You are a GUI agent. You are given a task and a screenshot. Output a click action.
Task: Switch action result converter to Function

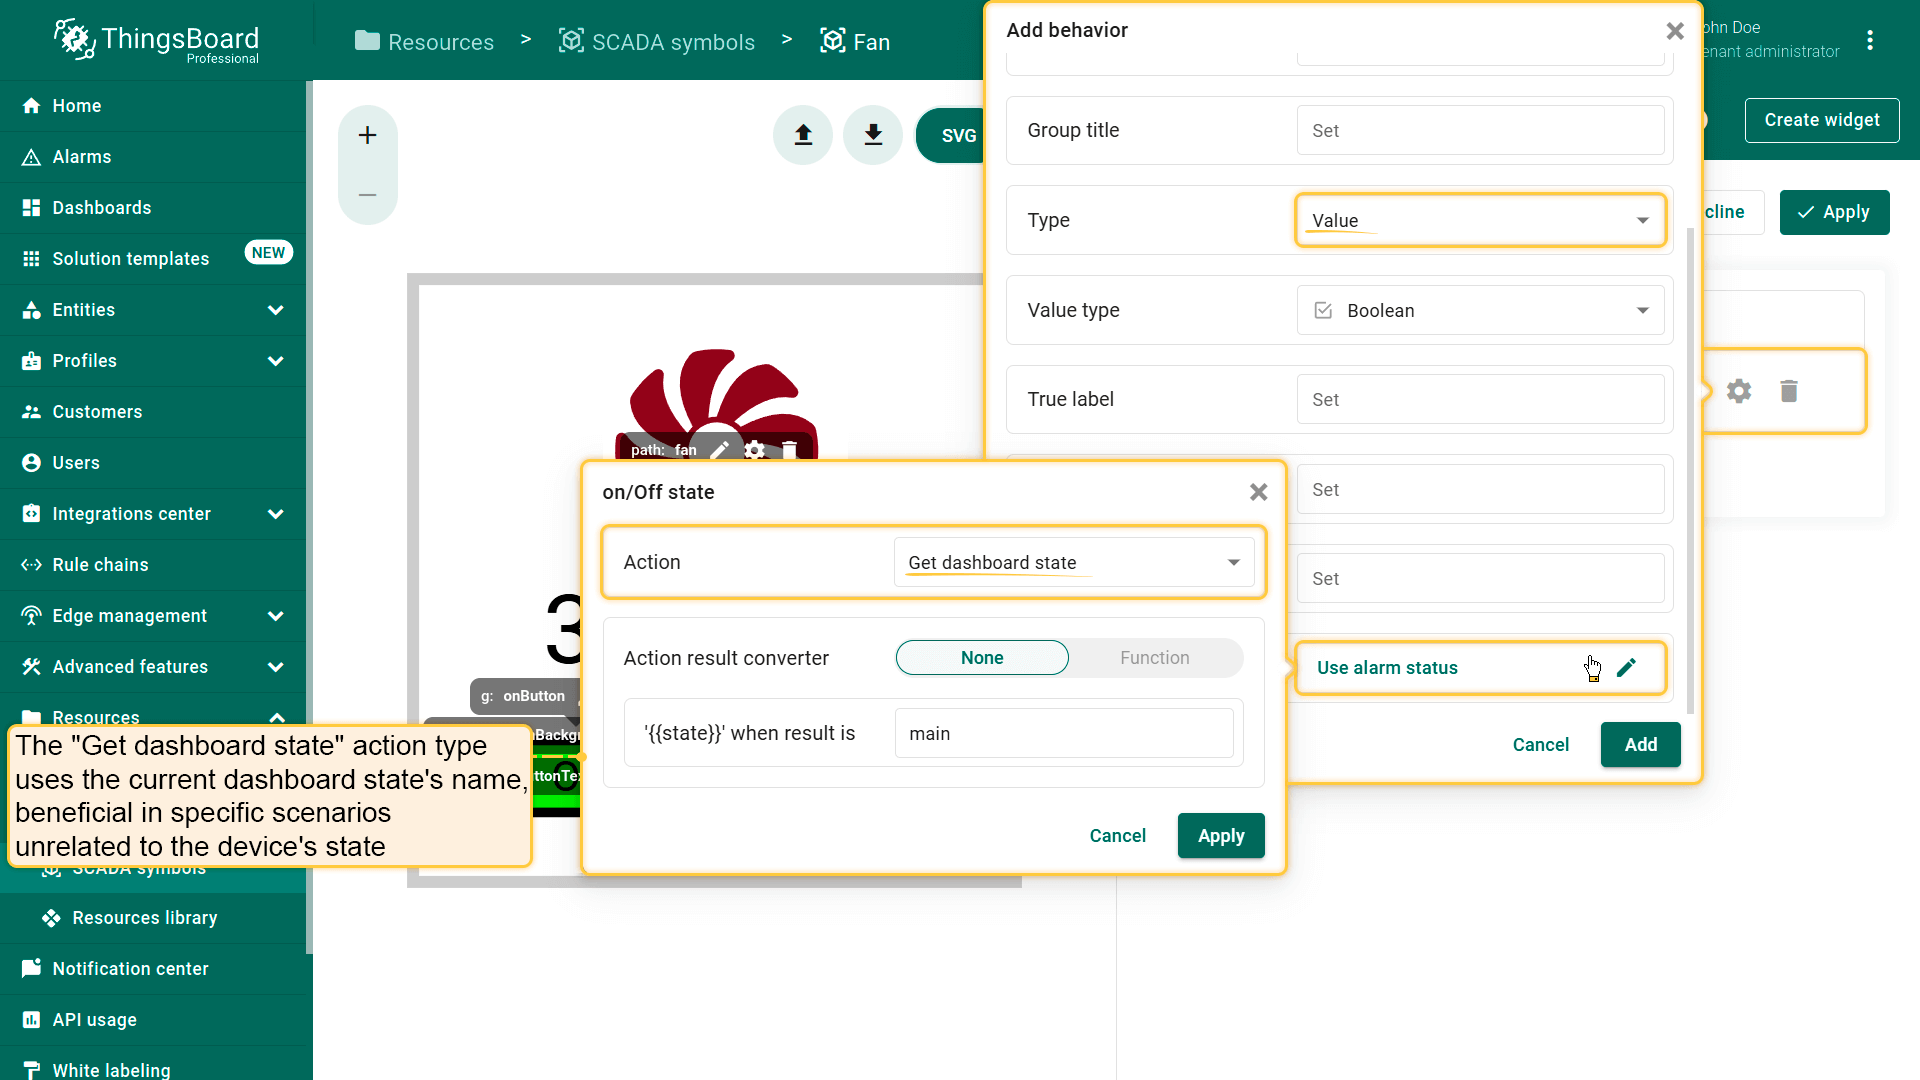(x=1154, y=658)
